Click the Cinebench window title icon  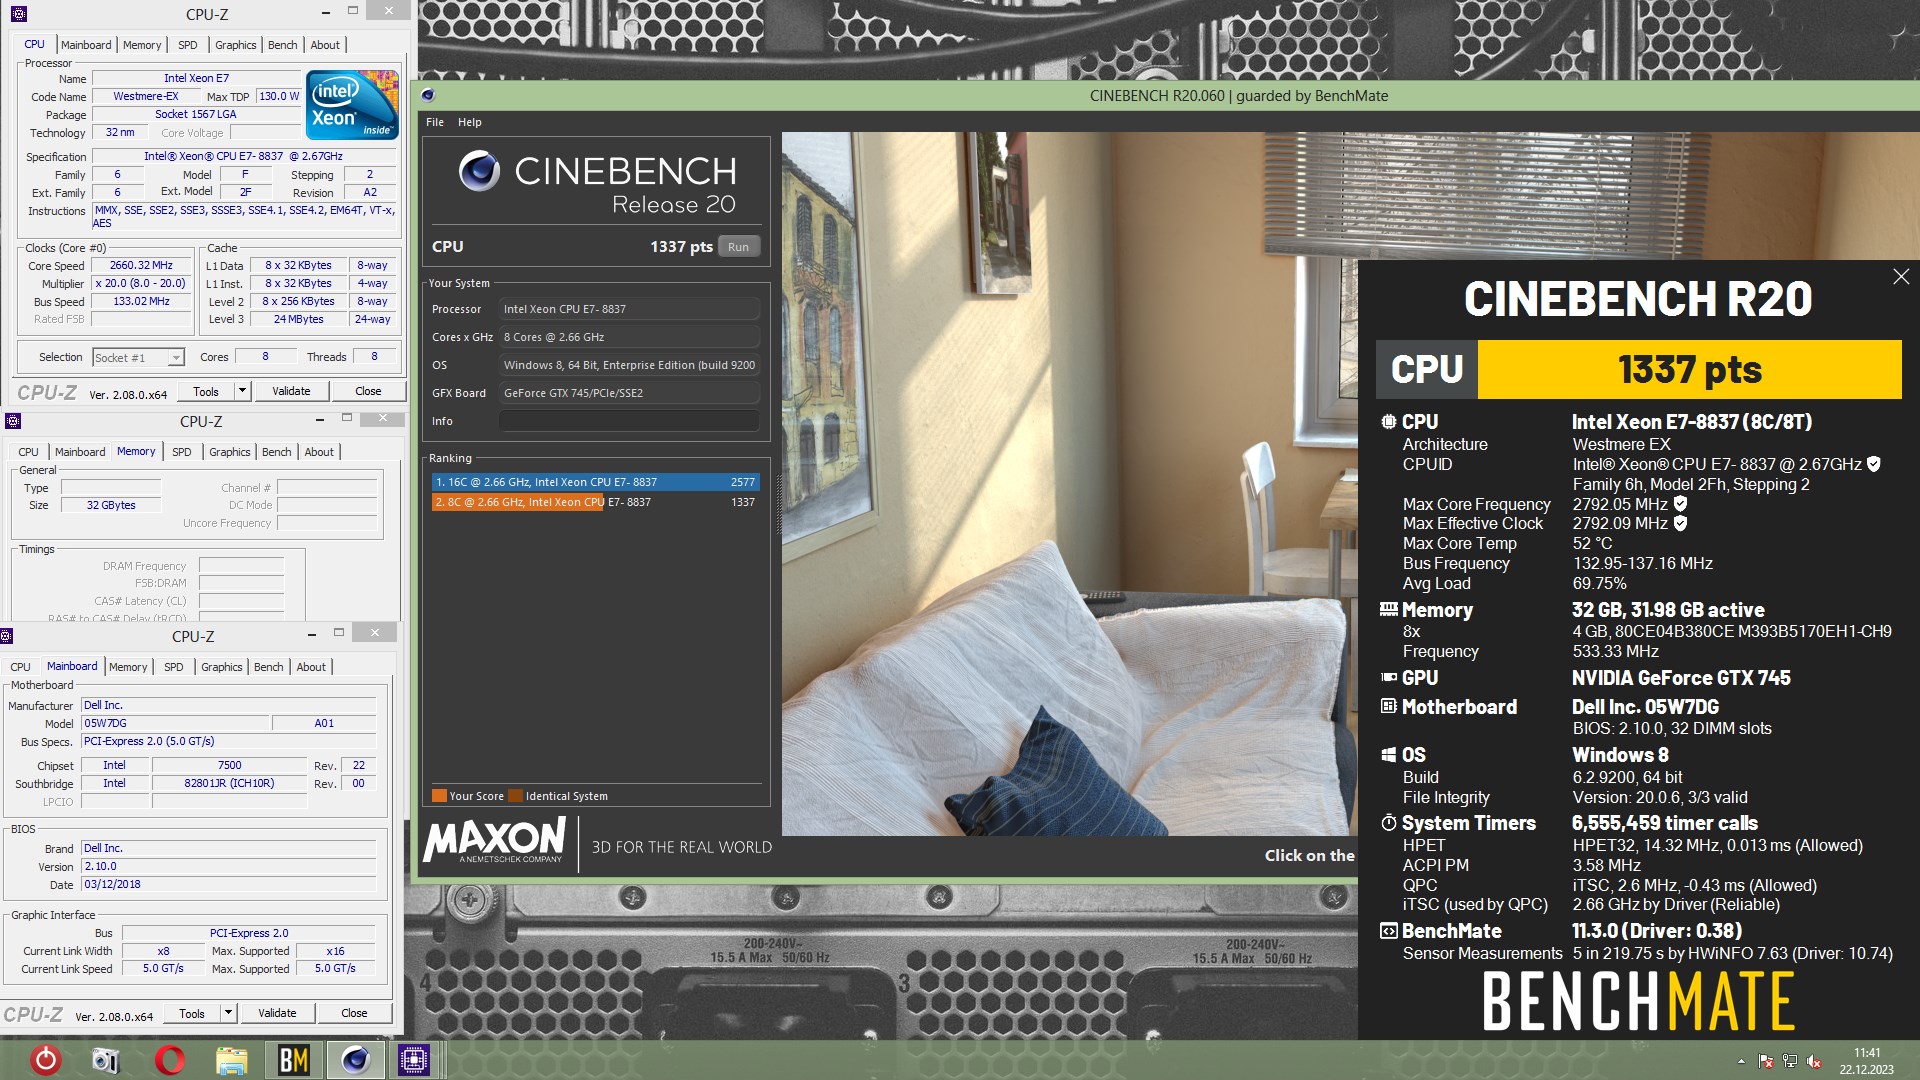(428, 96)
